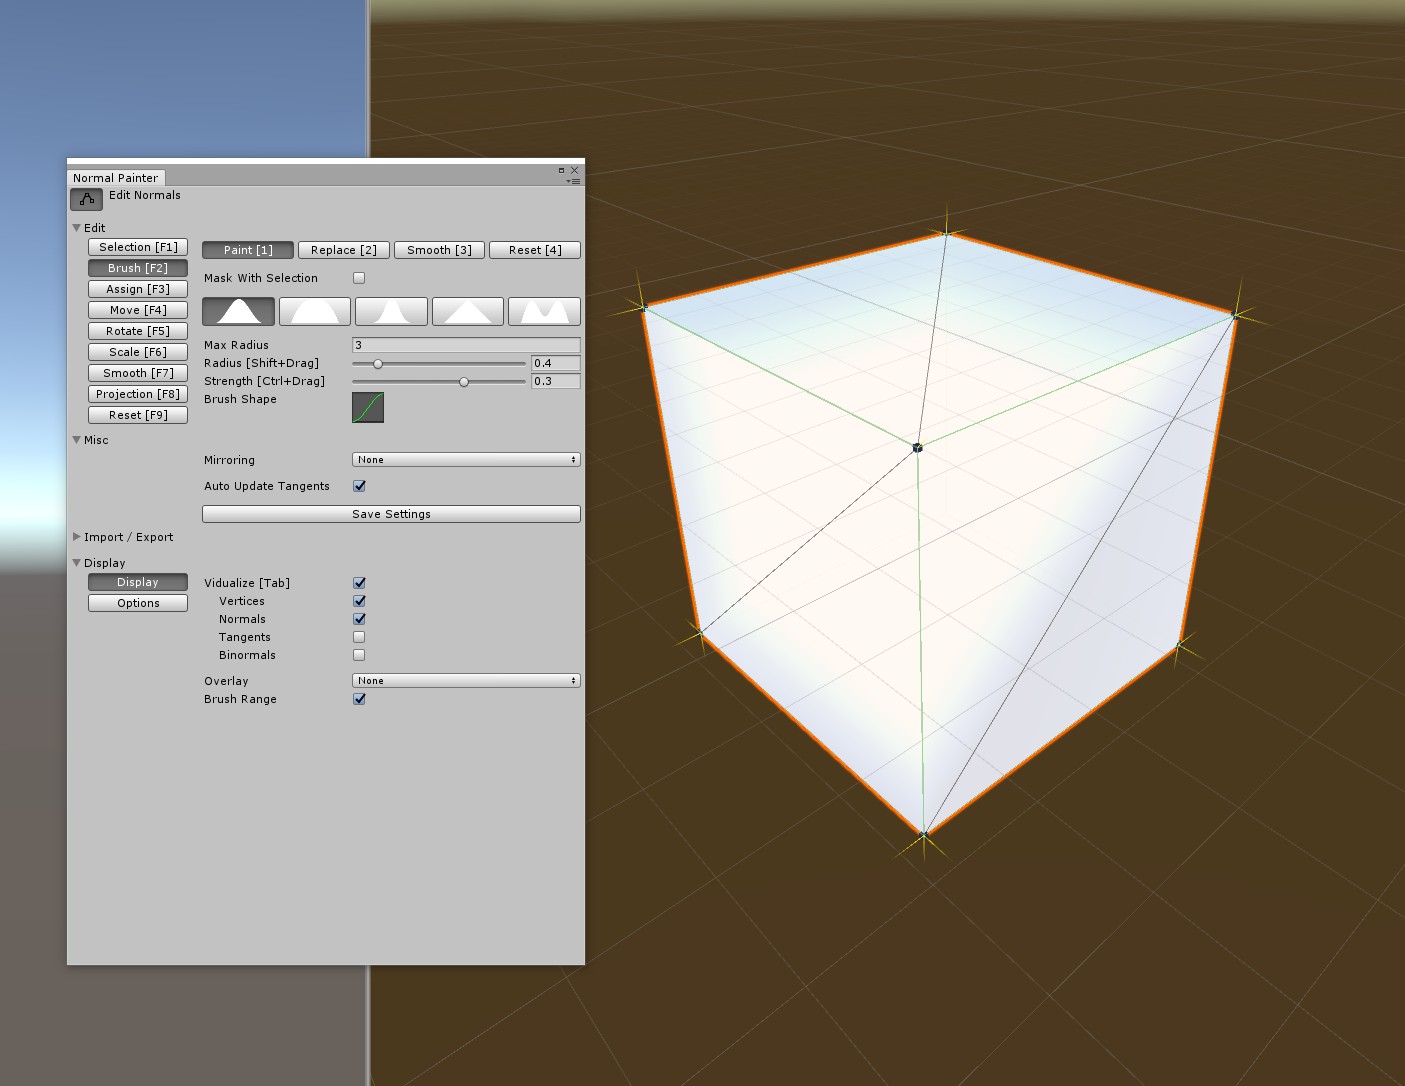The image size is (1405, 1086).
Task: Click the Save Settings button
Action: click(390, 513)
